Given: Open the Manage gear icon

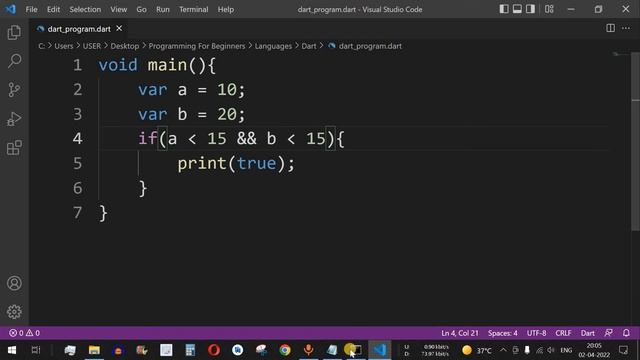Looking at the screenshot, I should [14, 312].
